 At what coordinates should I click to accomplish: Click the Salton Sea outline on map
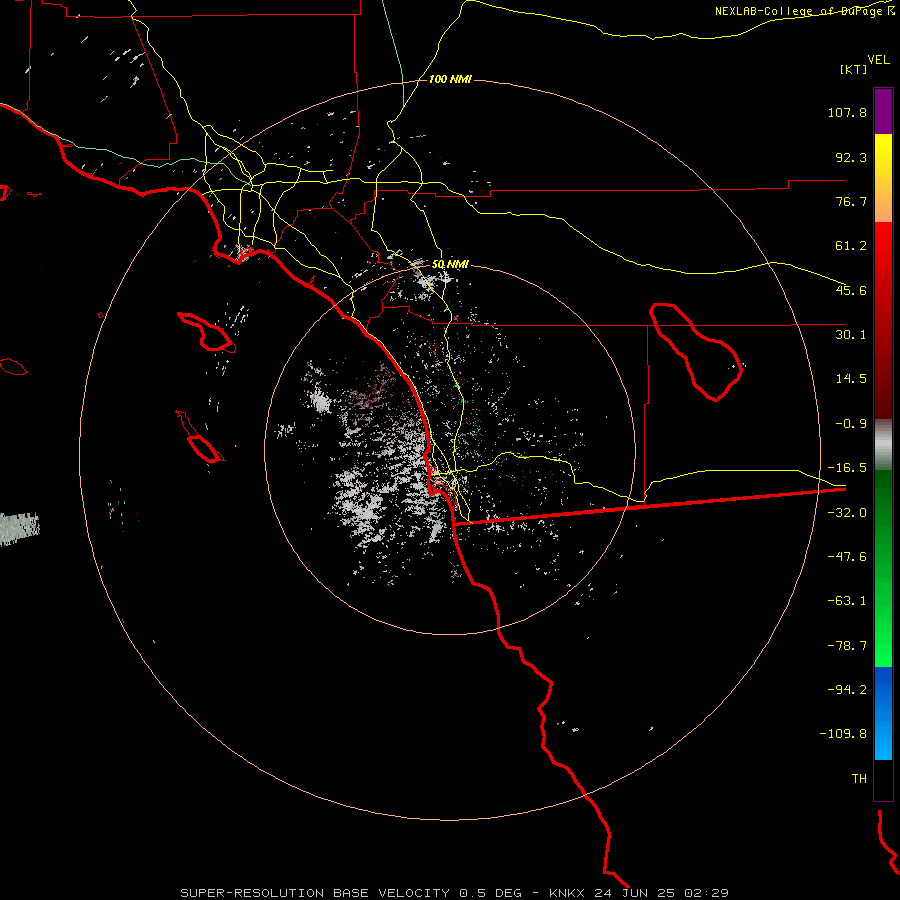click(695, 350)
